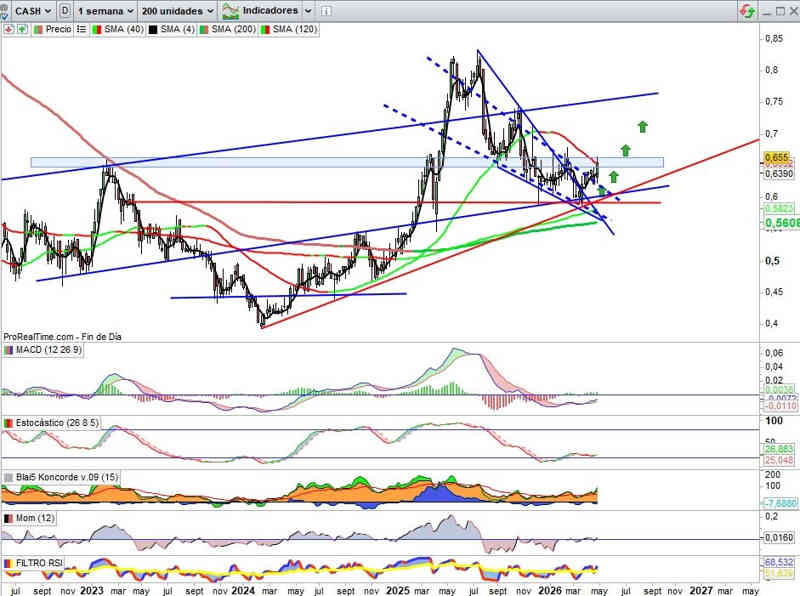Click the D daily view icon
The height and width of the screenshot is (596, 800).
[x=65, y=10]
